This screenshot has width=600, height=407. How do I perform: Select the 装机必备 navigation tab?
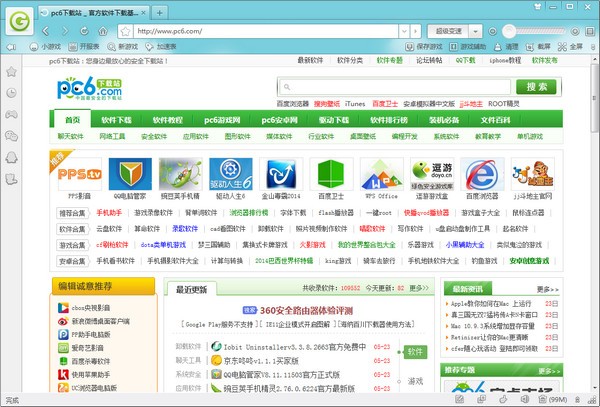(444, 120)
